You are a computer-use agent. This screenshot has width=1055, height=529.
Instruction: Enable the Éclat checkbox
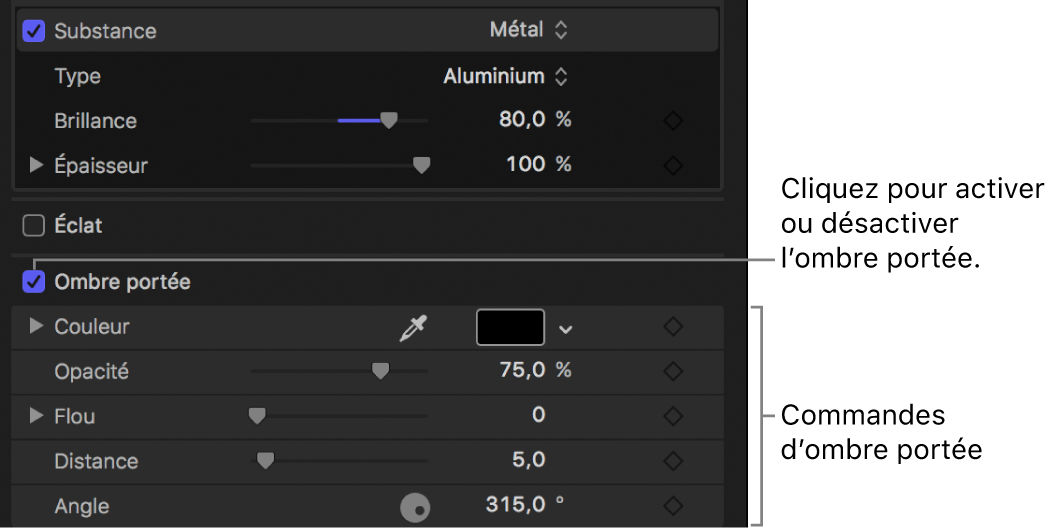click(x=34, y=225)
